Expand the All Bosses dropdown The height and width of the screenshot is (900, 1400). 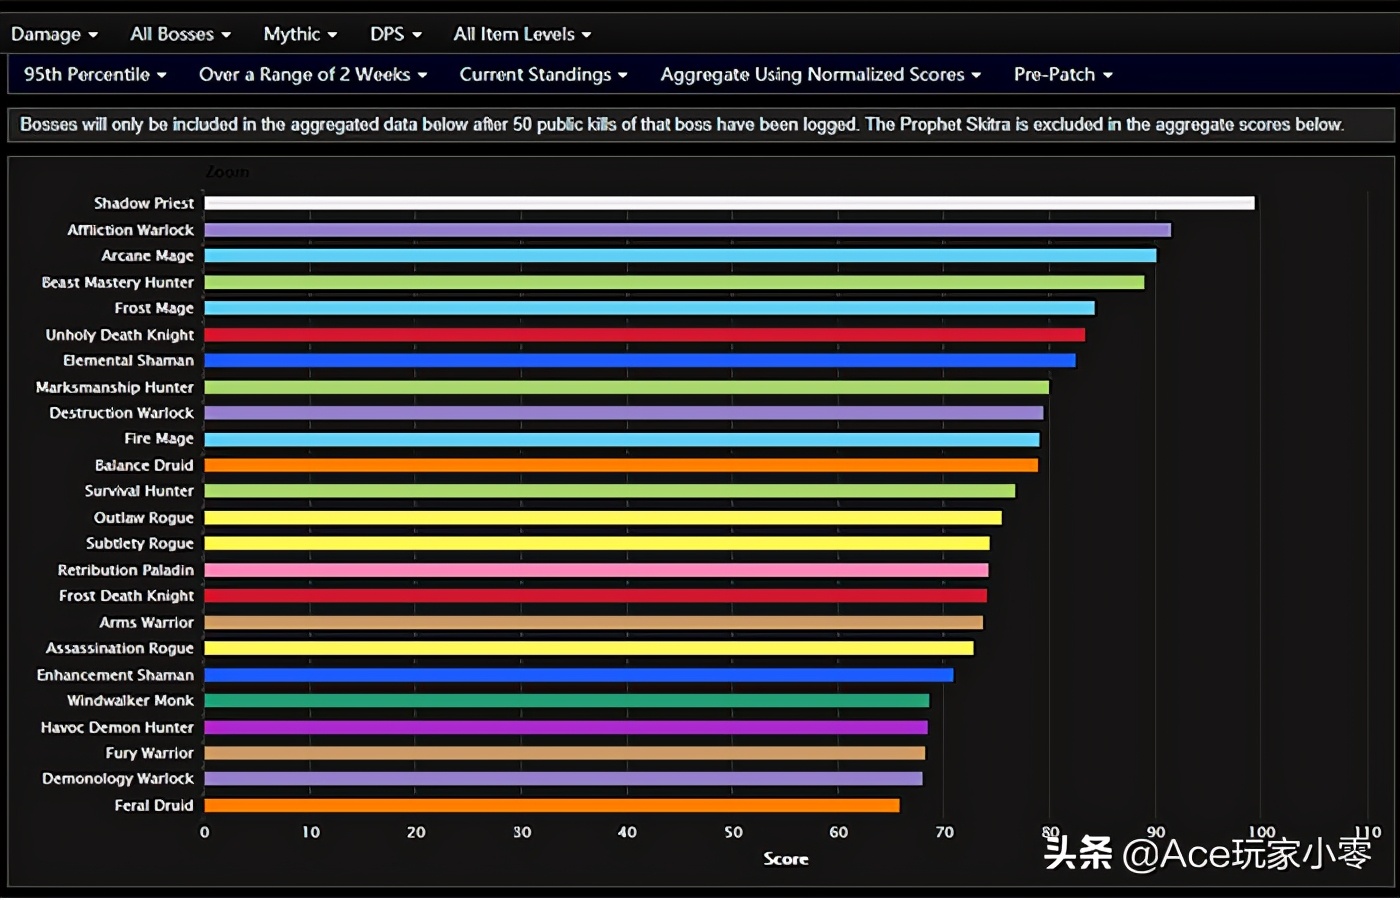pos(180,34)
